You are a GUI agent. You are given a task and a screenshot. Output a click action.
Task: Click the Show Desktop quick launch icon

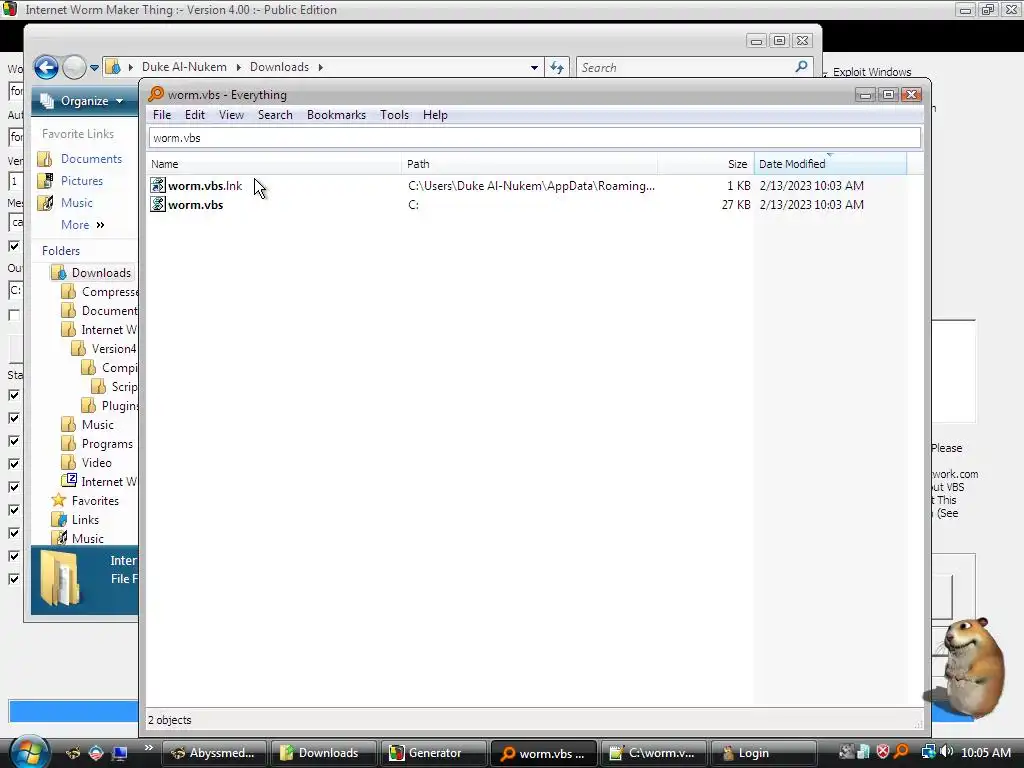[x=119, y=753]
